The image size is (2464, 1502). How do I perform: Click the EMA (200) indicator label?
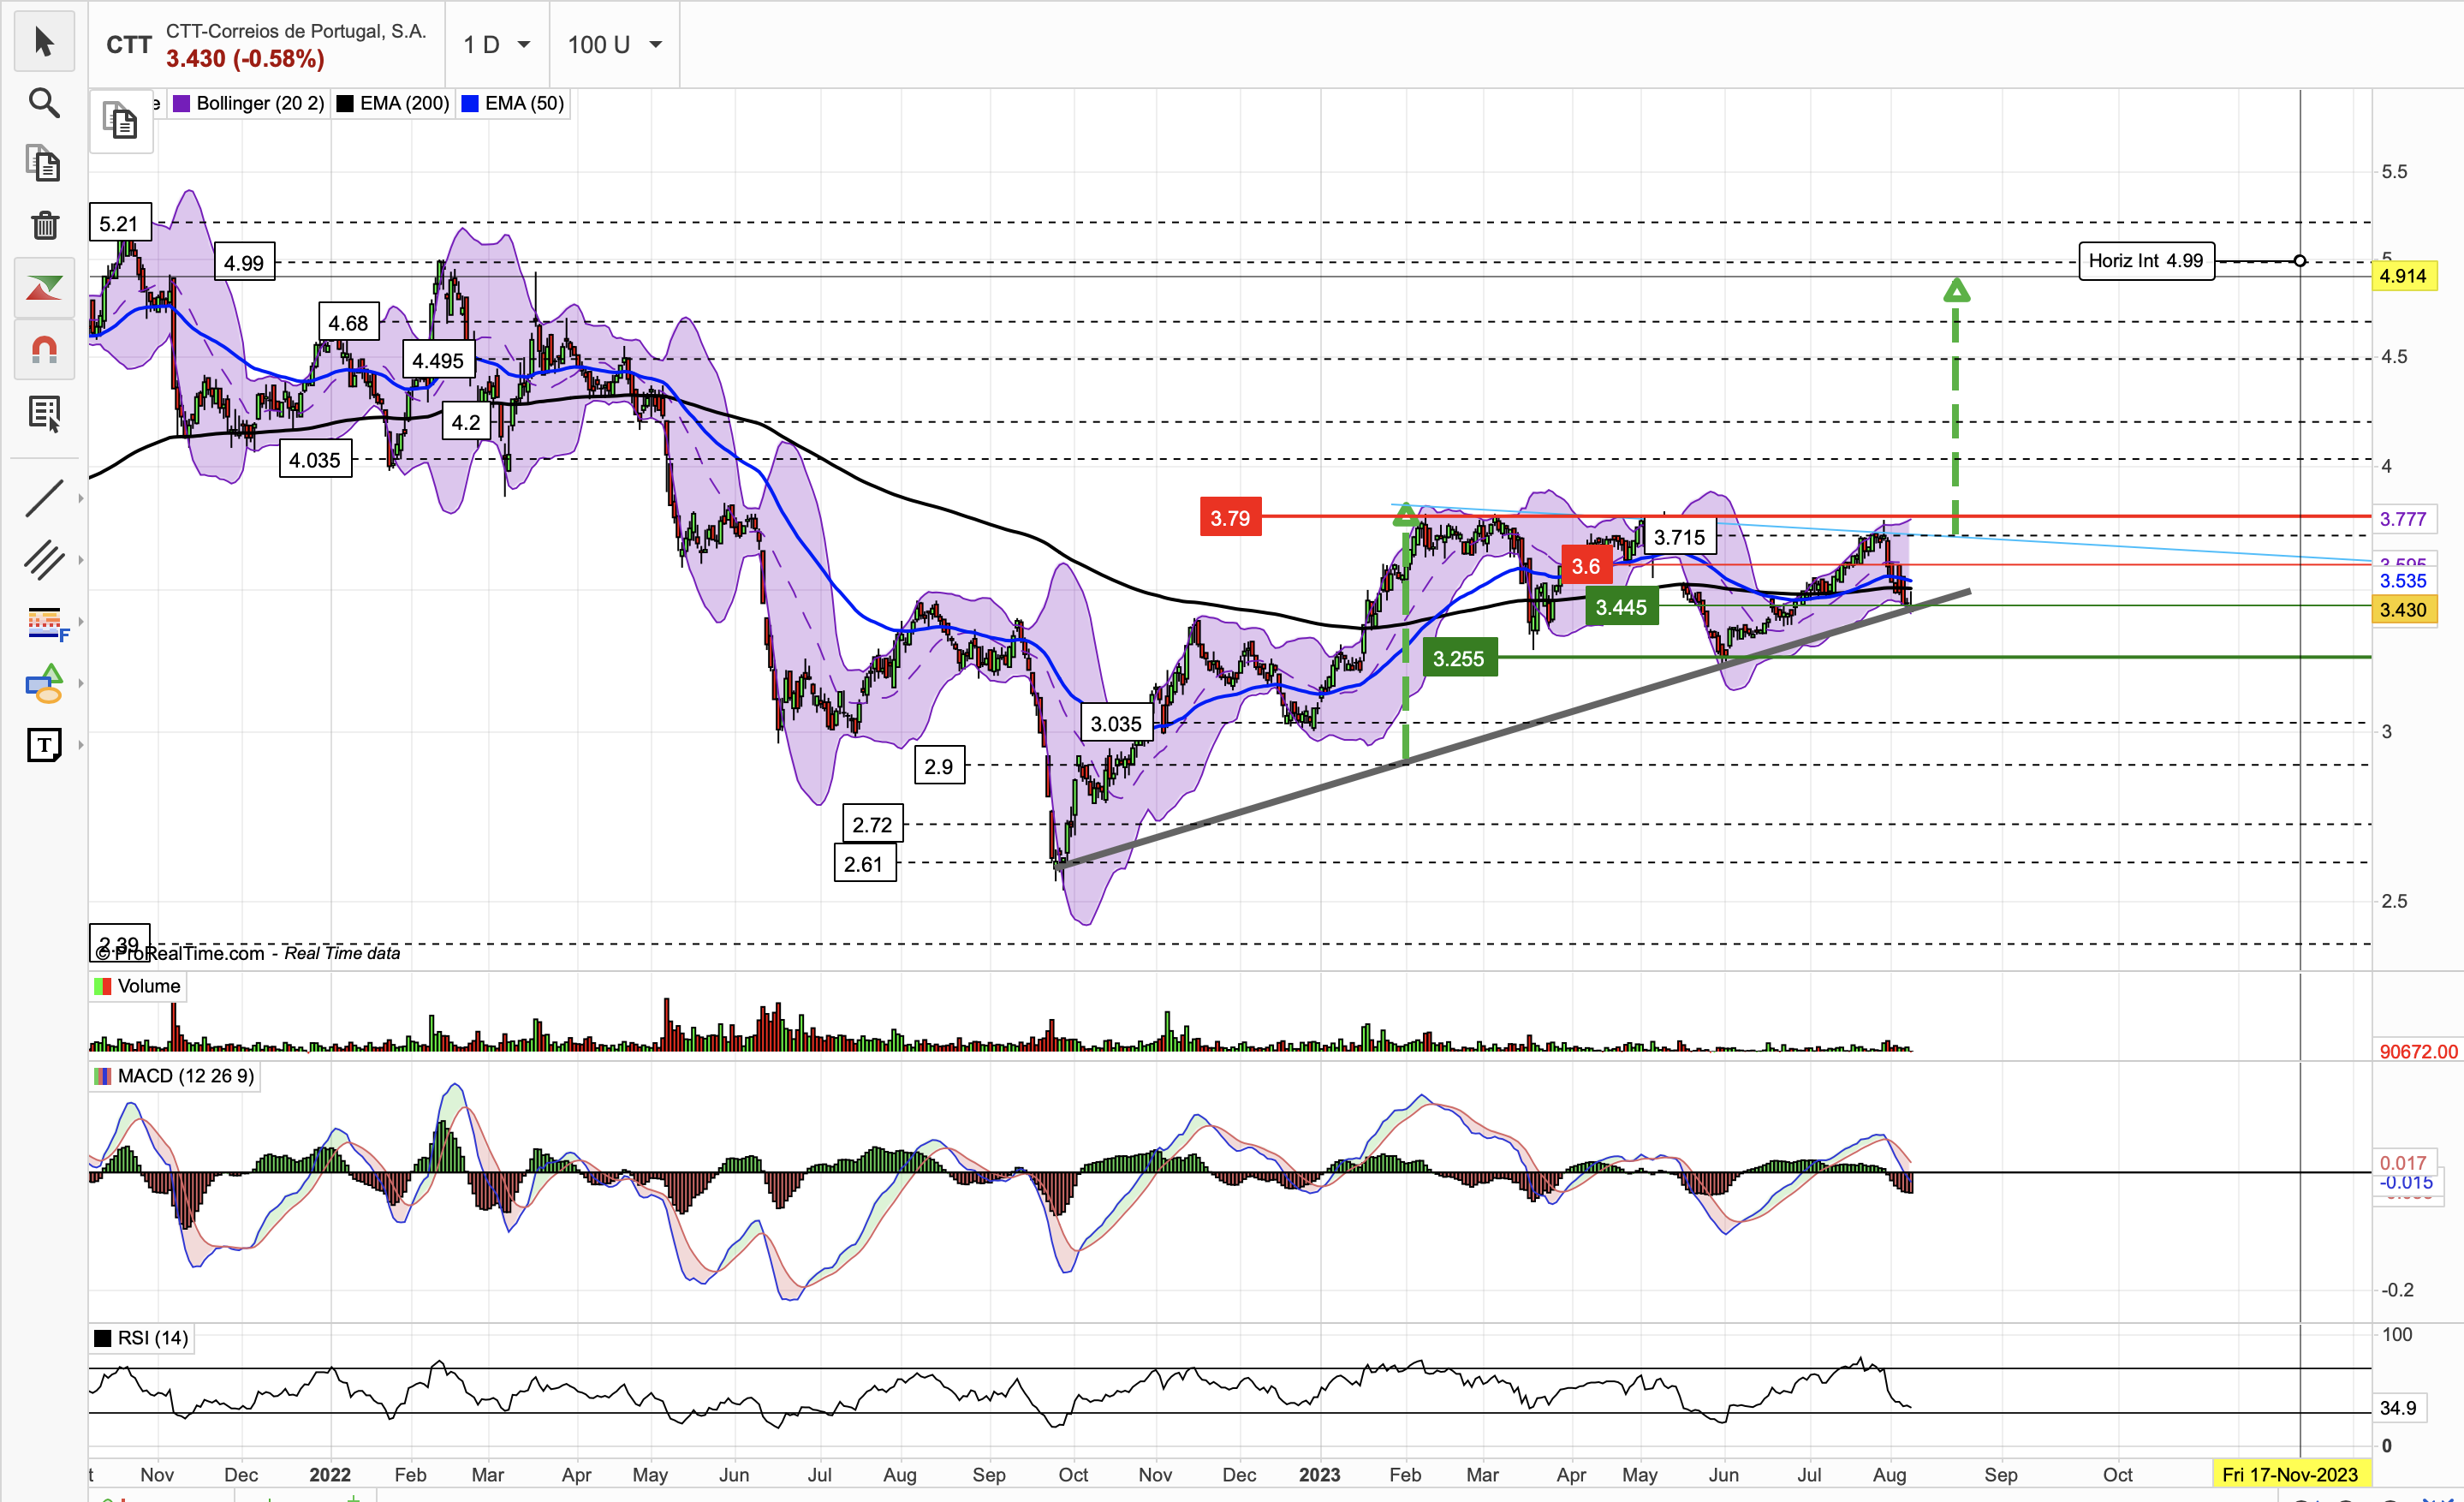point(403,103)
